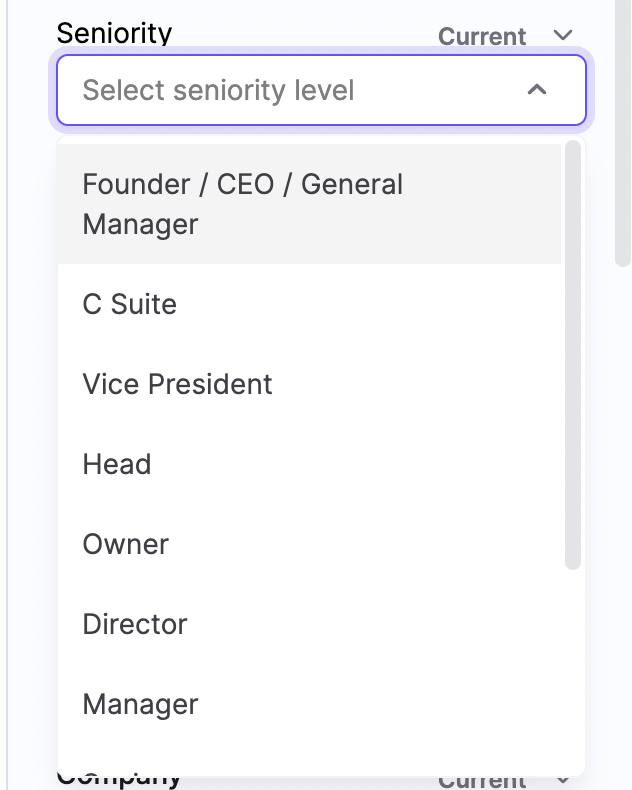This screenshot has height=790, width=632.
Task: Choose the C Suite option
Action: coord(130,304)
